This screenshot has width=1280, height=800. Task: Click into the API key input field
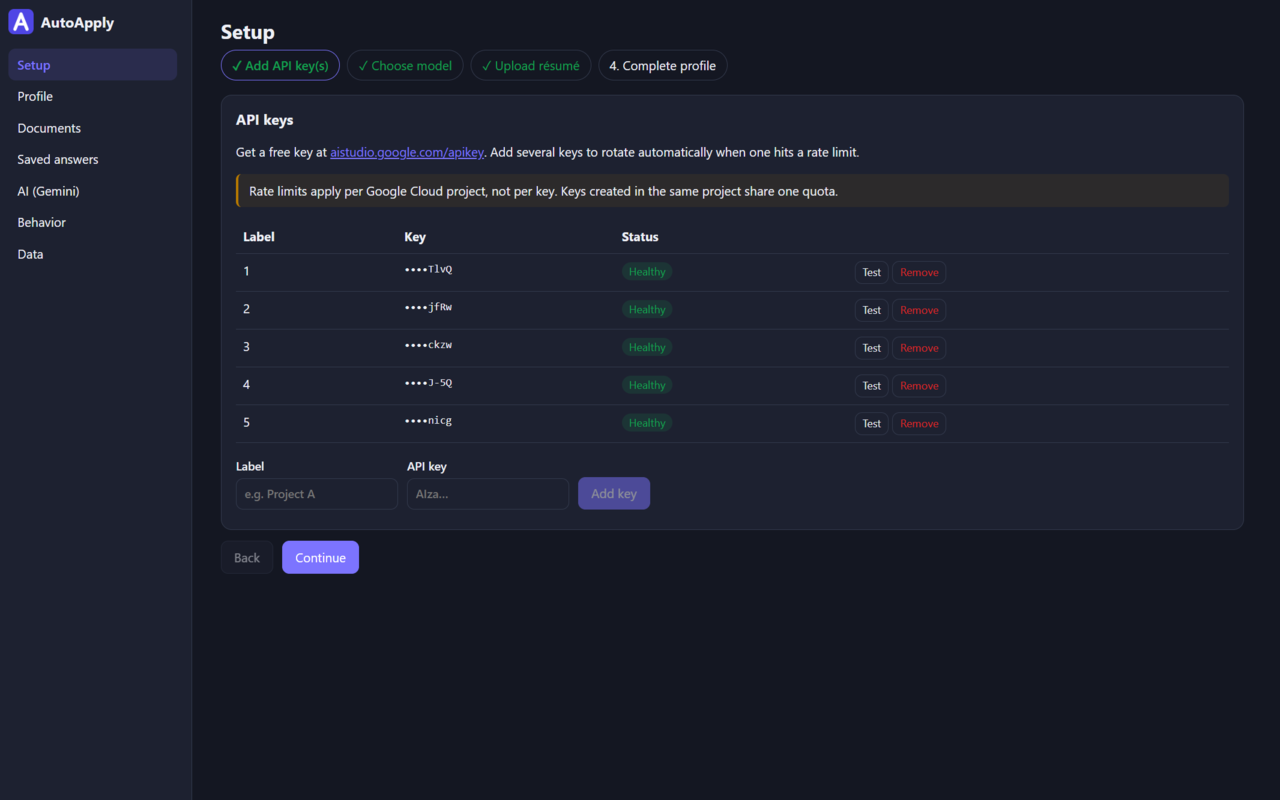(x=488, y=494)
